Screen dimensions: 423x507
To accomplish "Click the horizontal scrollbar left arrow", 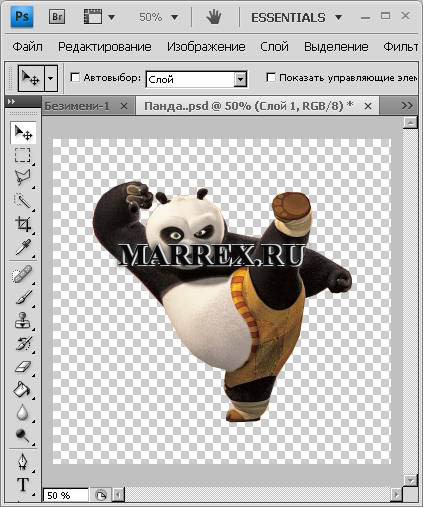I will (118, 495).
